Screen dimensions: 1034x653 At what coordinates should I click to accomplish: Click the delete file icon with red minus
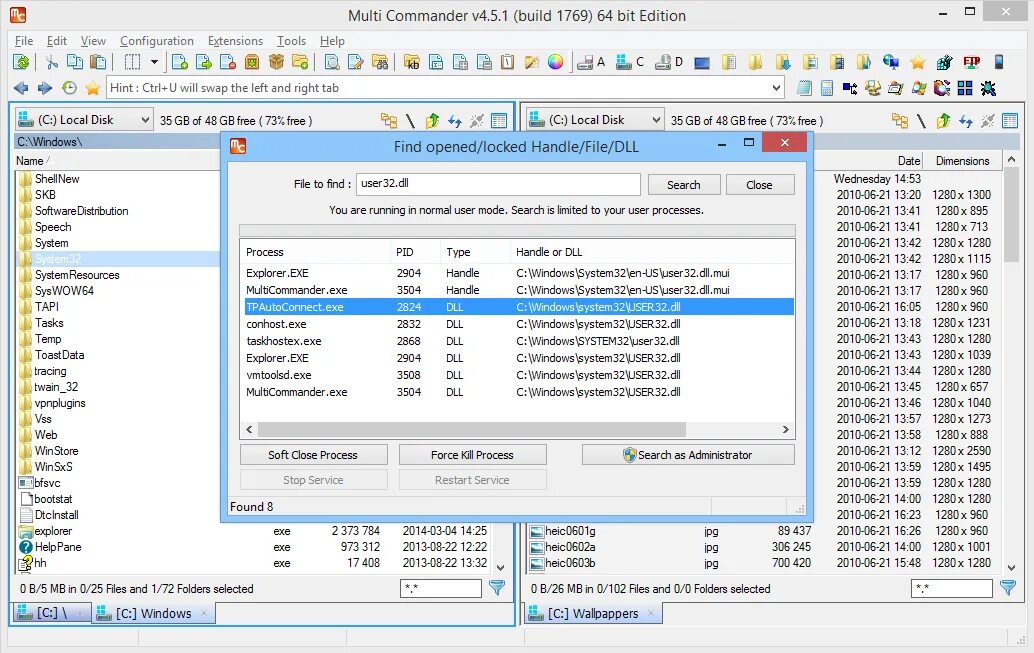[x=228, y=63]
